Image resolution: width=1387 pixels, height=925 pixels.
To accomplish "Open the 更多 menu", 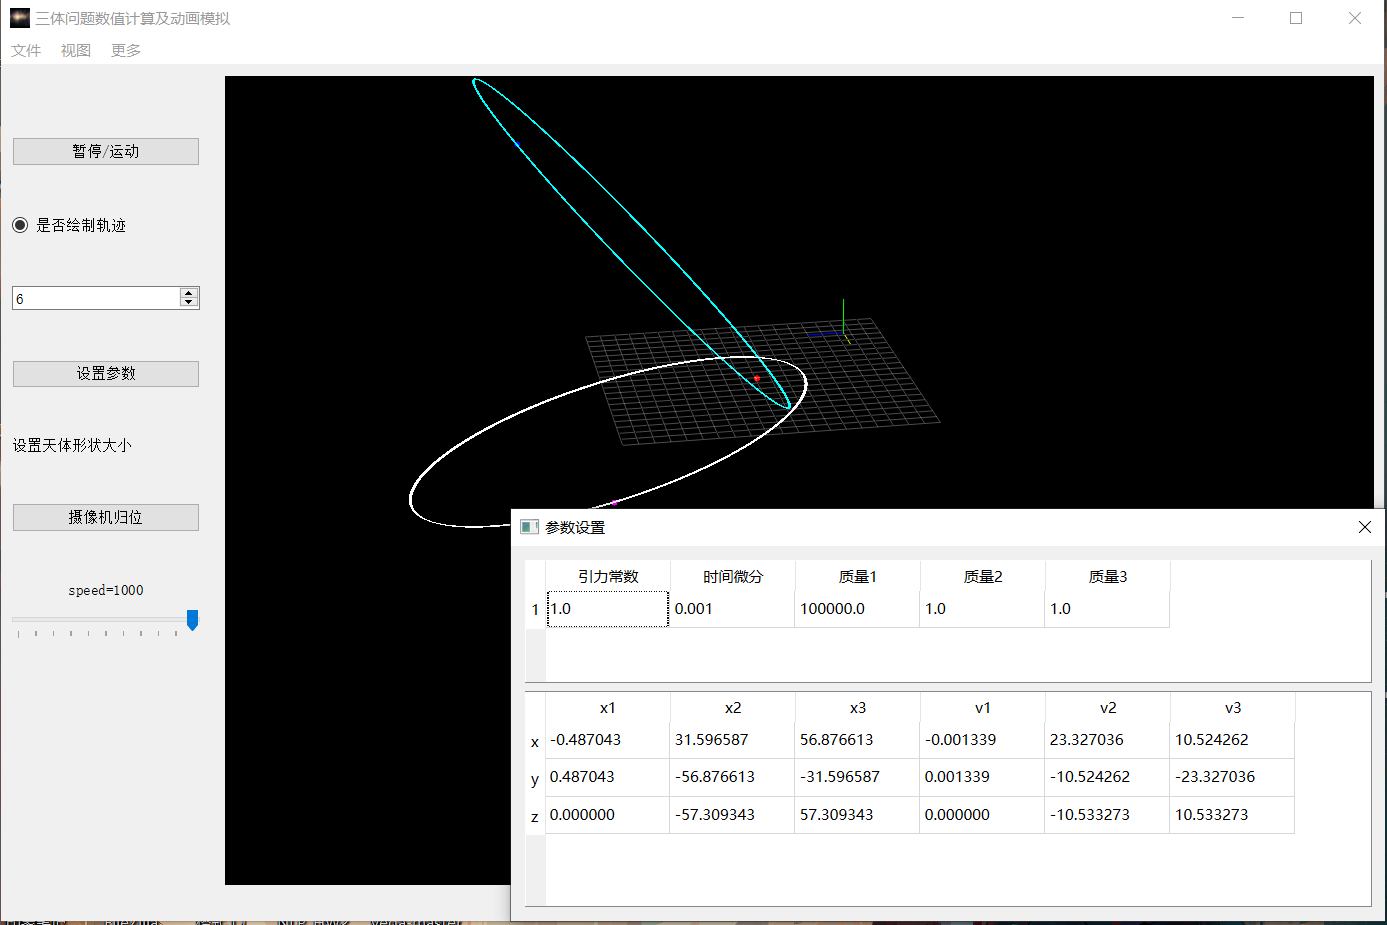I will (126, 50).
